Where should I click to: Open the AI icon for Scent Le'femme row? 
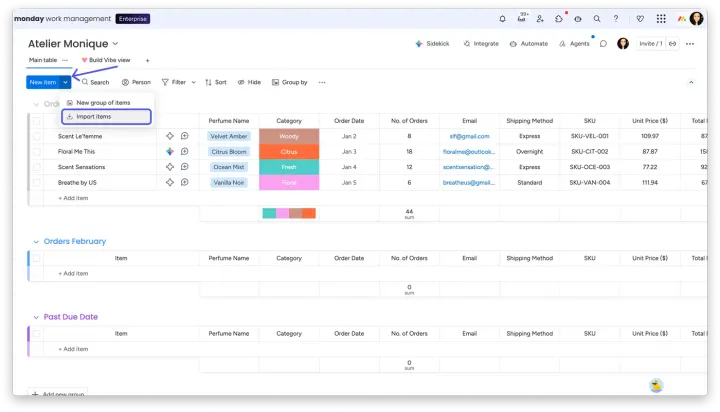point(170,136)
